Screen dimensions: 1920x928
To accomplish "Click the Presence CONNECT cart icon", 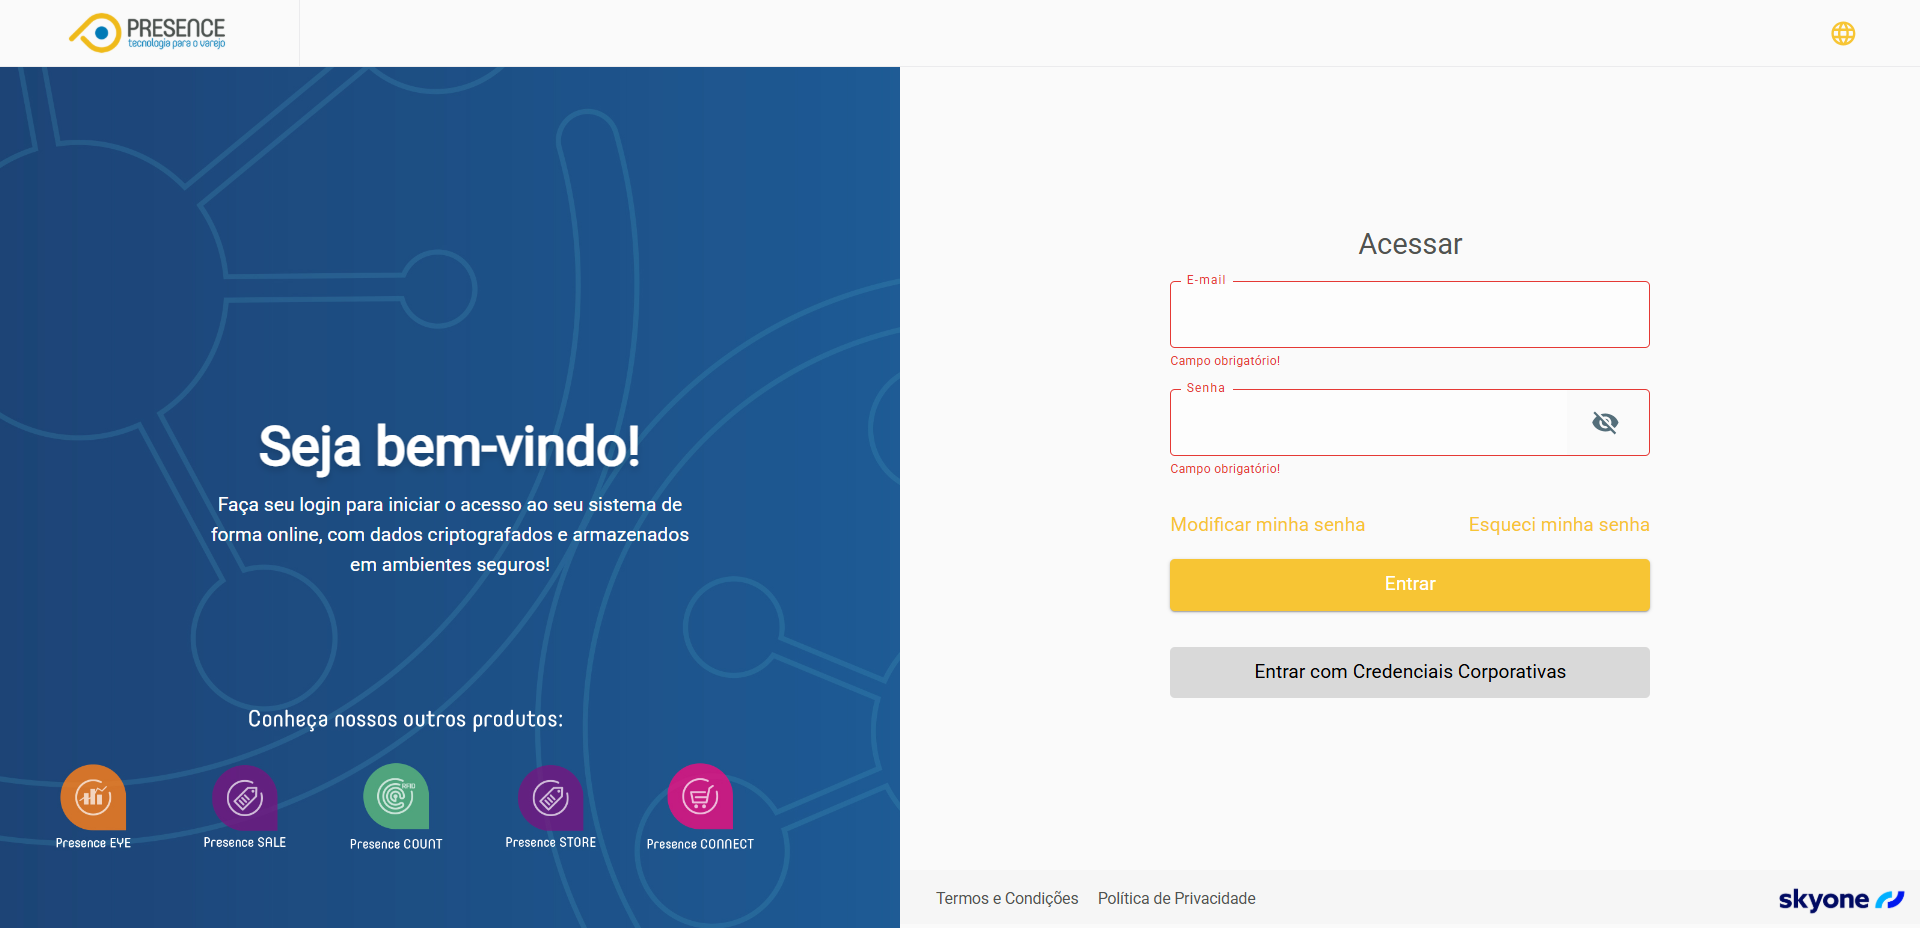I will click(700, 797).
